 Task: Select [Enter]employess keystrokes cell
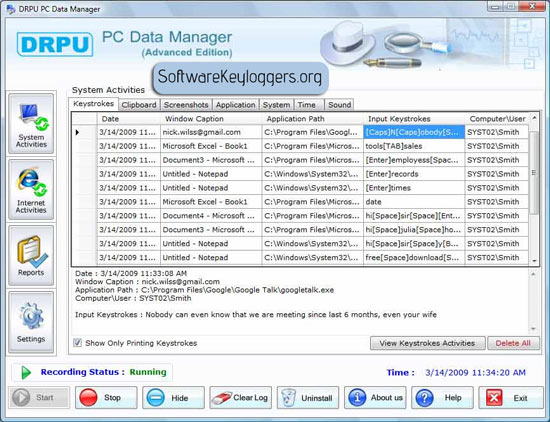pos(414,160)
